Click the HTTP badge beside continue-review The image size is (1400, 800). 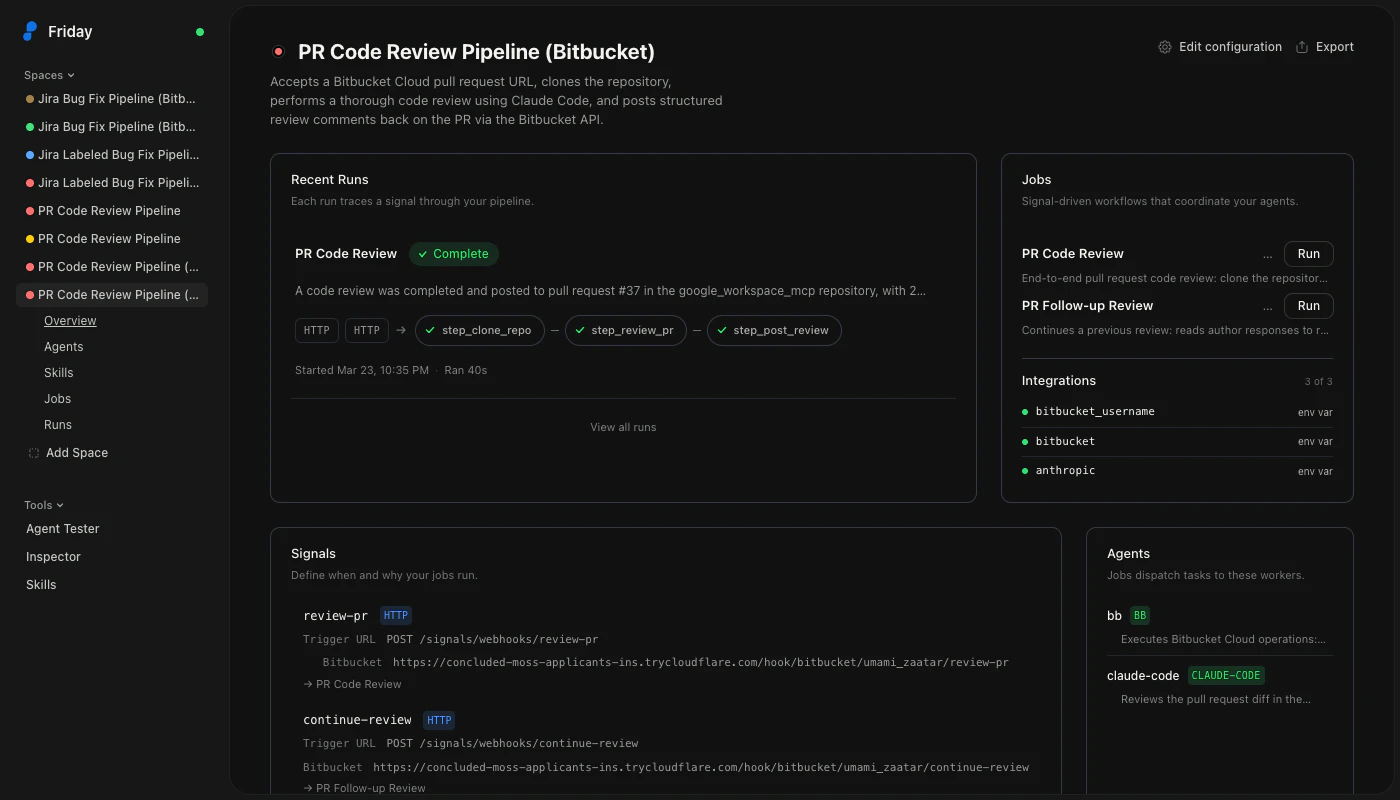pos(439,720)
